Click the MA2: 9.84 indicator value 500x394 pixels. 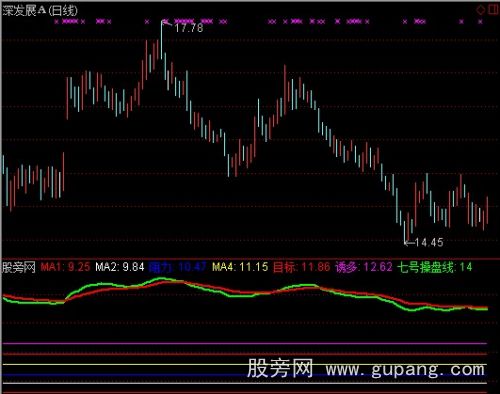pyautogui.click(x=120, y=267)
